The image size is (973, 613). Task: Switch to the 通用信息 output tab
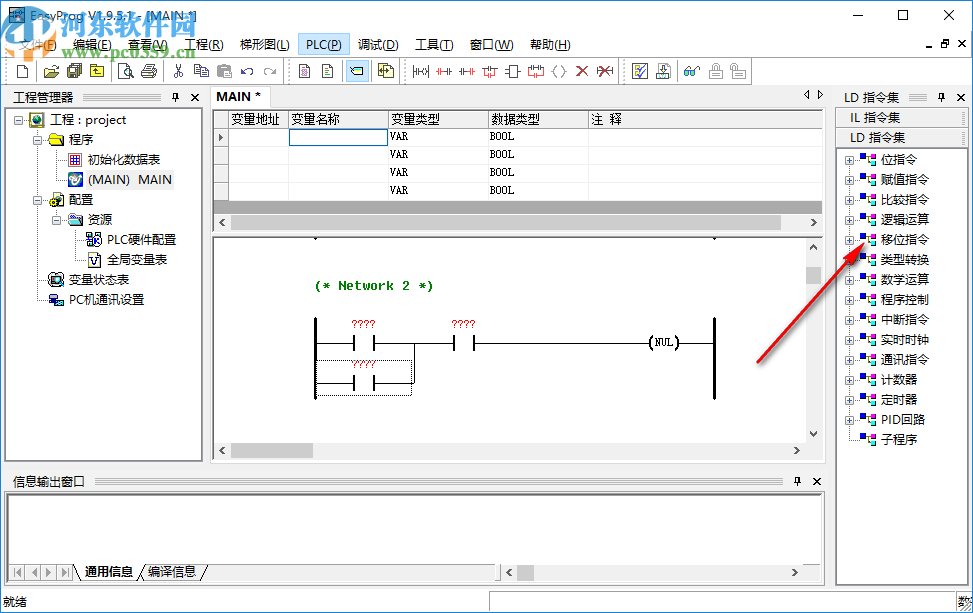(x=109, y=571)
